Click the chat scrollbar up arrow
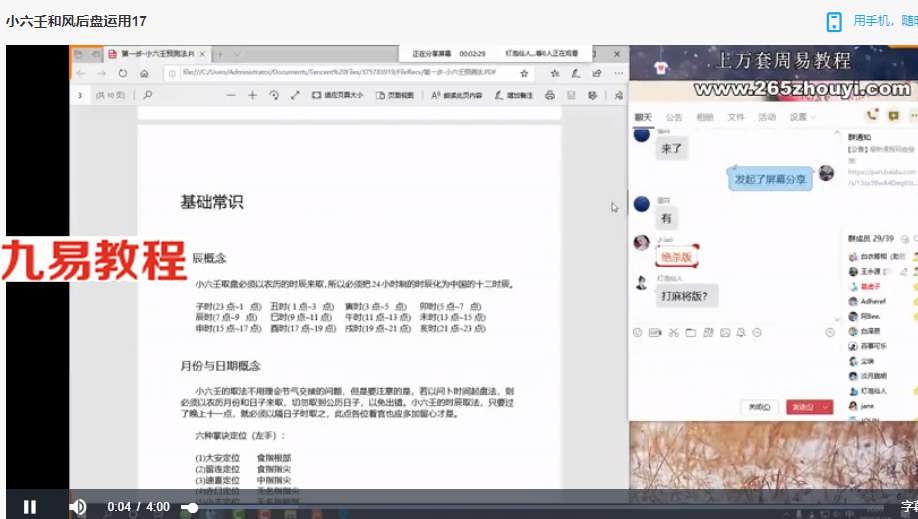The image size is (918, 519). click(x=837, y=133)
